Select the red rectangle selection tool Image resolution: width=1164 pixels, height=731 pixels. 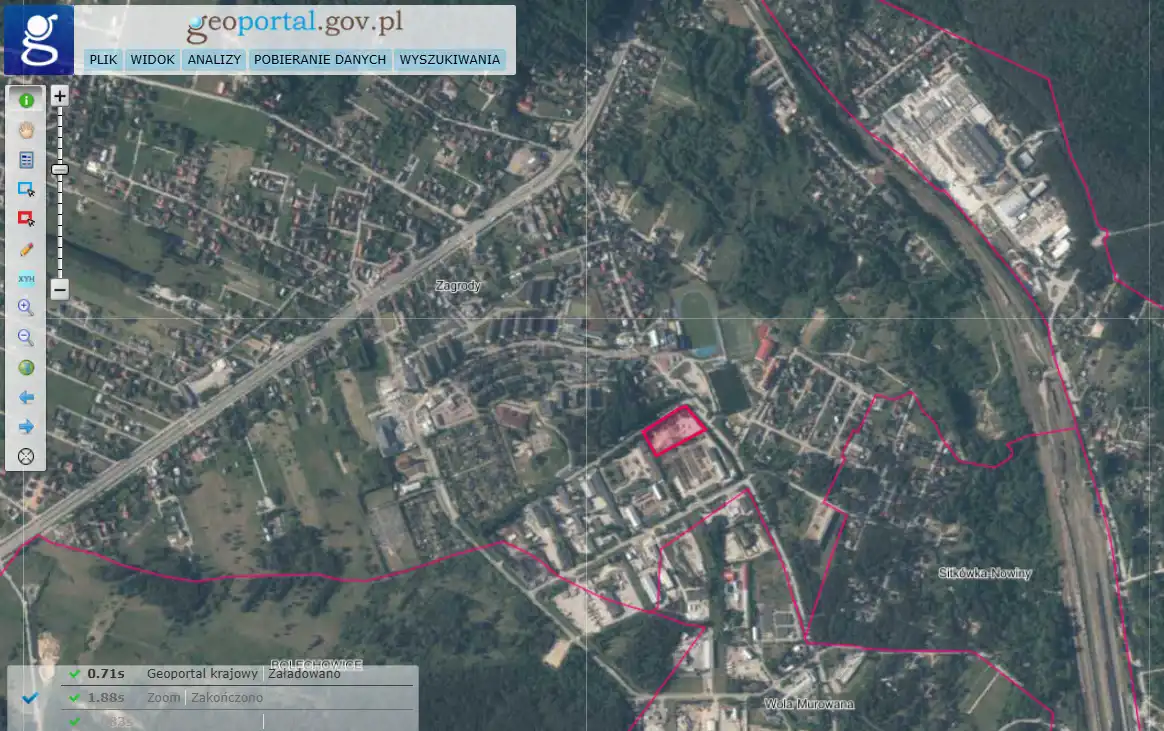(26, 218)
